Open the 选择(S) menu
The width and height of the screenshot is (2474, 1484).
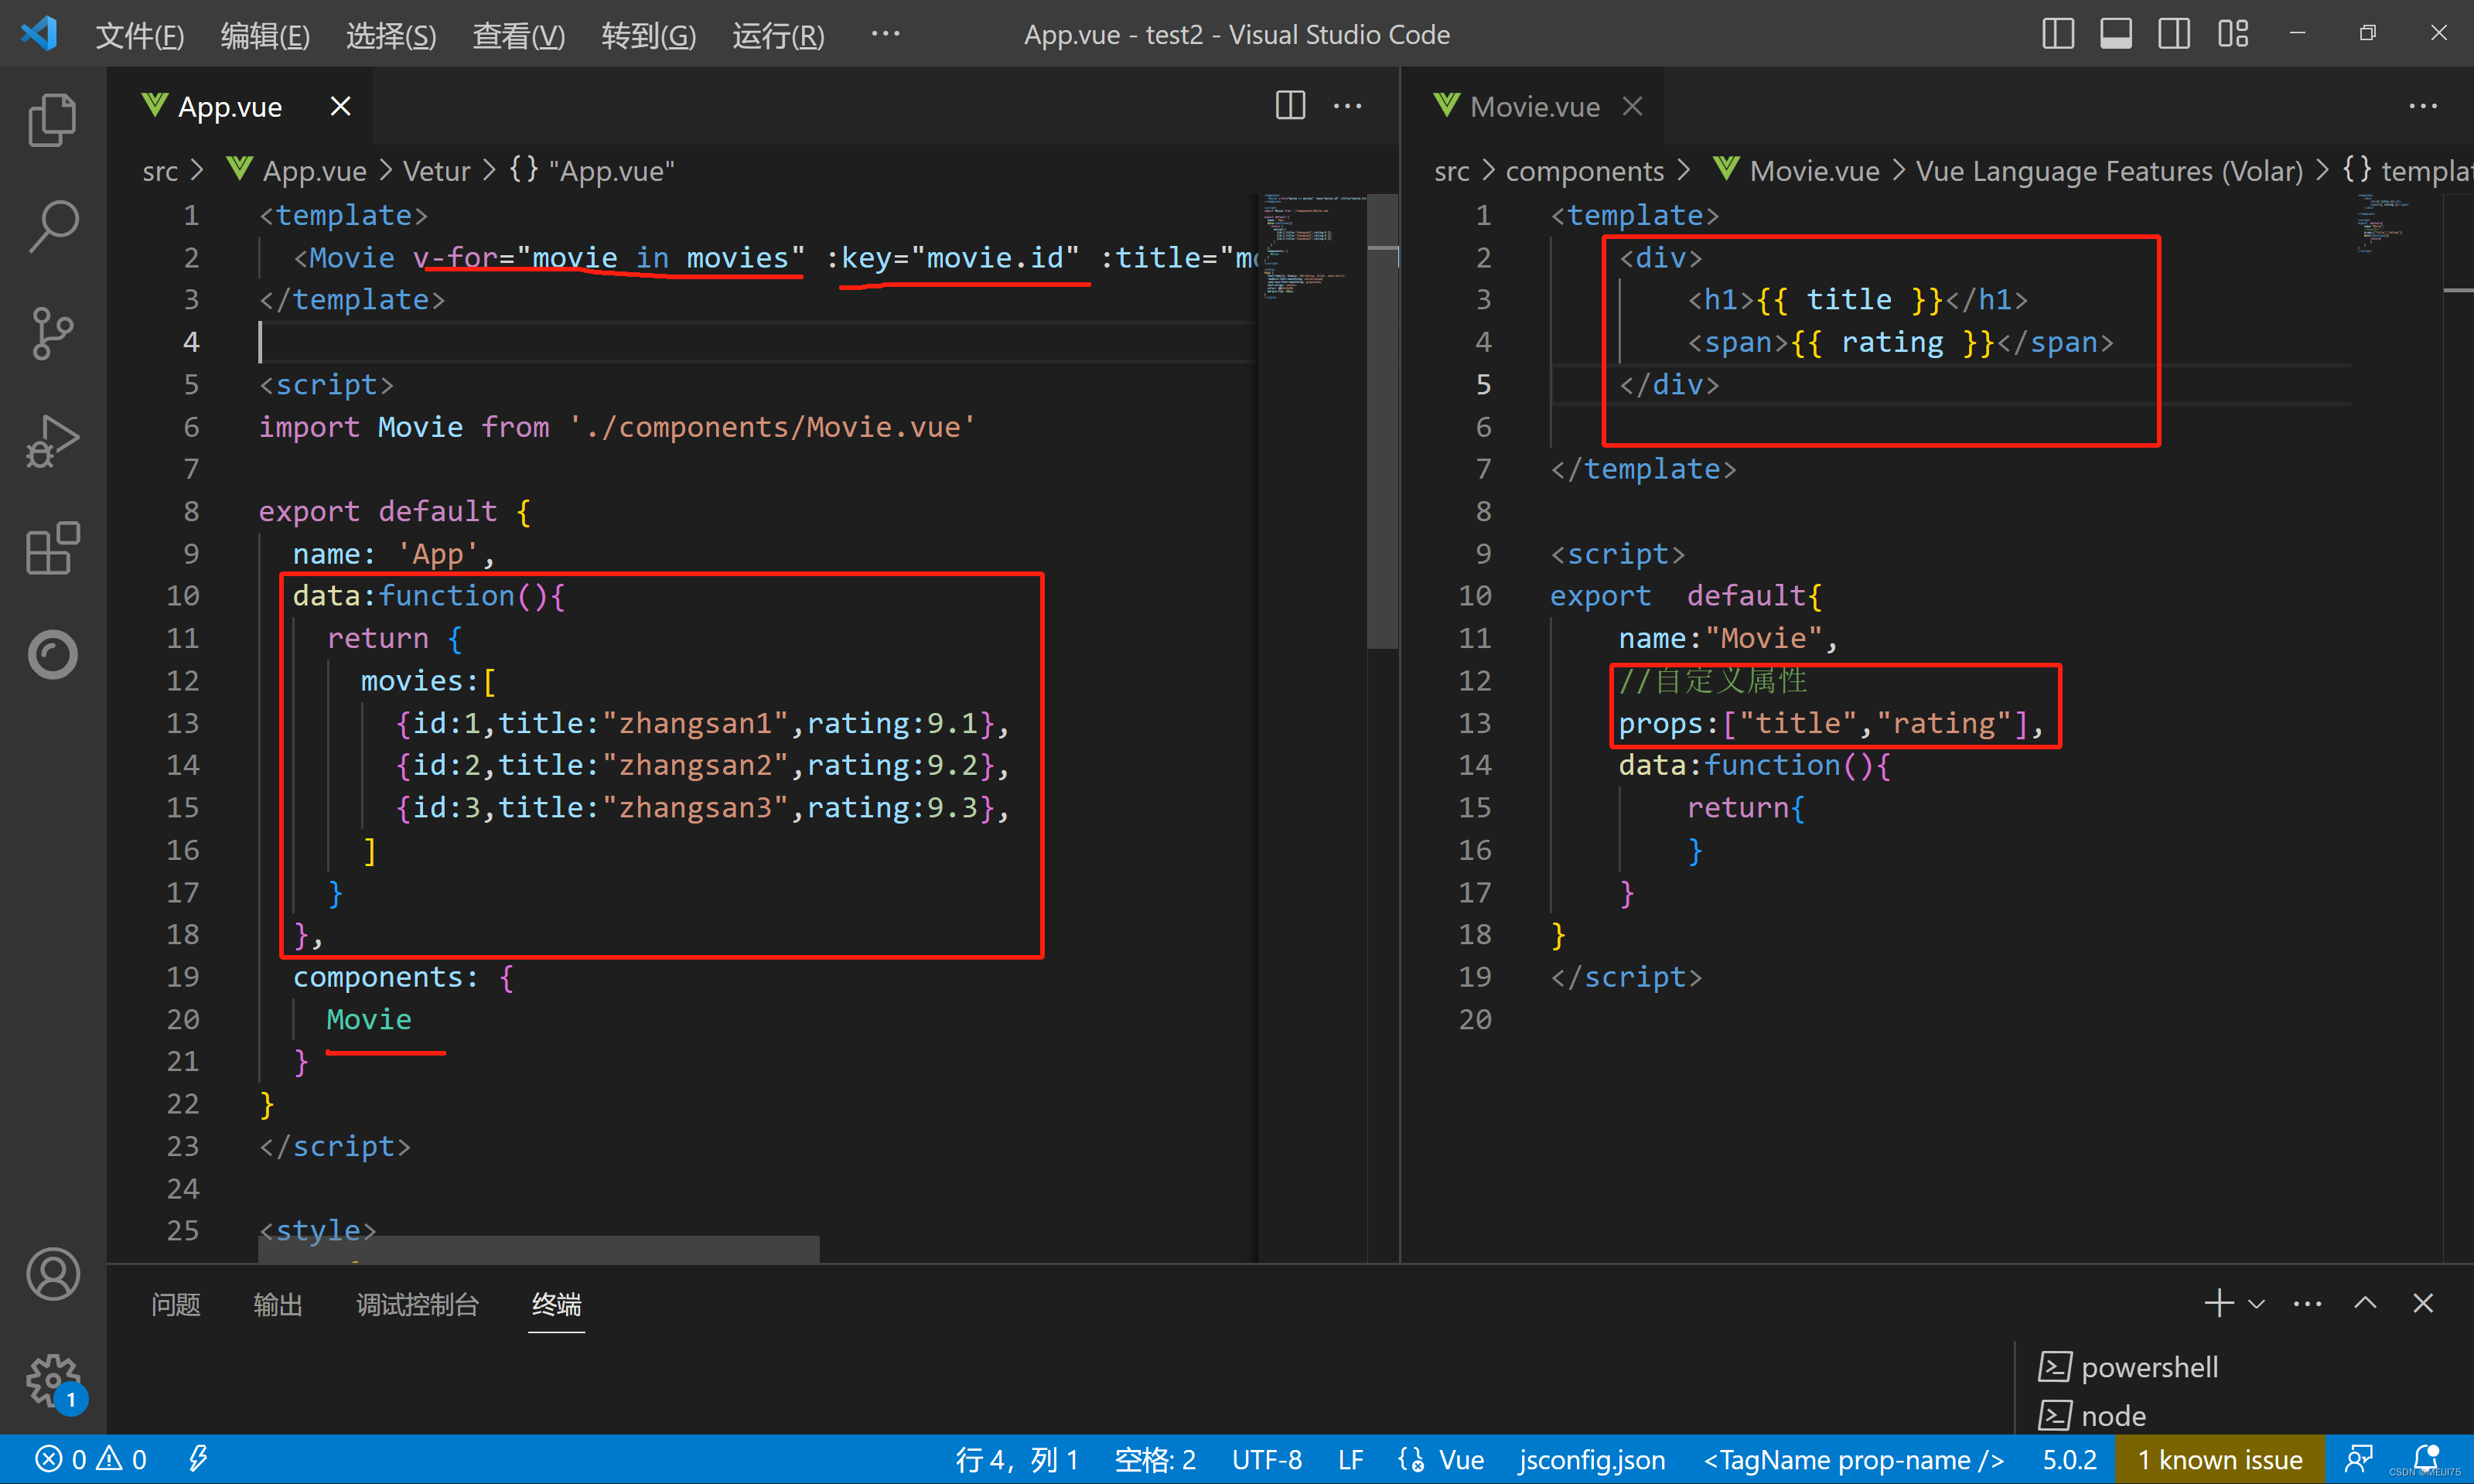tap(391, 36)
